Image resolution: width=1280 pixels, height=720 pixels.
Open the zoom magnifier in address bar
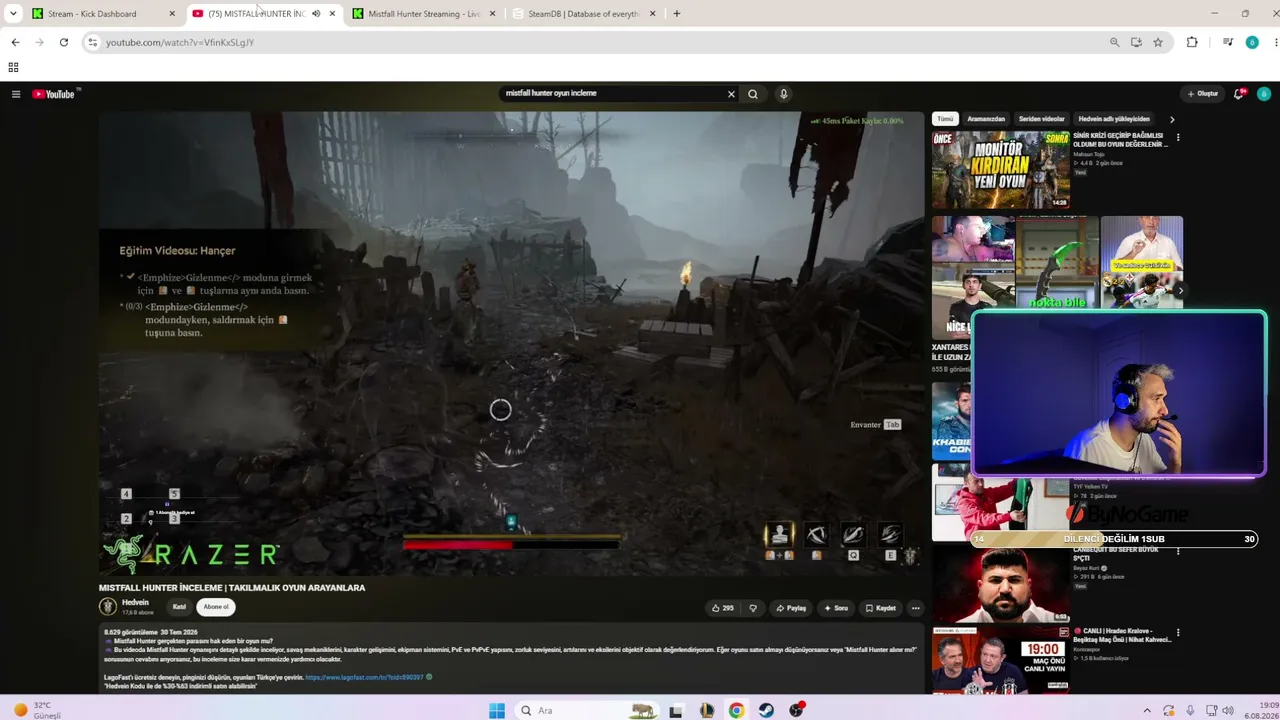pyautogui.click(x=1115, y=42)
